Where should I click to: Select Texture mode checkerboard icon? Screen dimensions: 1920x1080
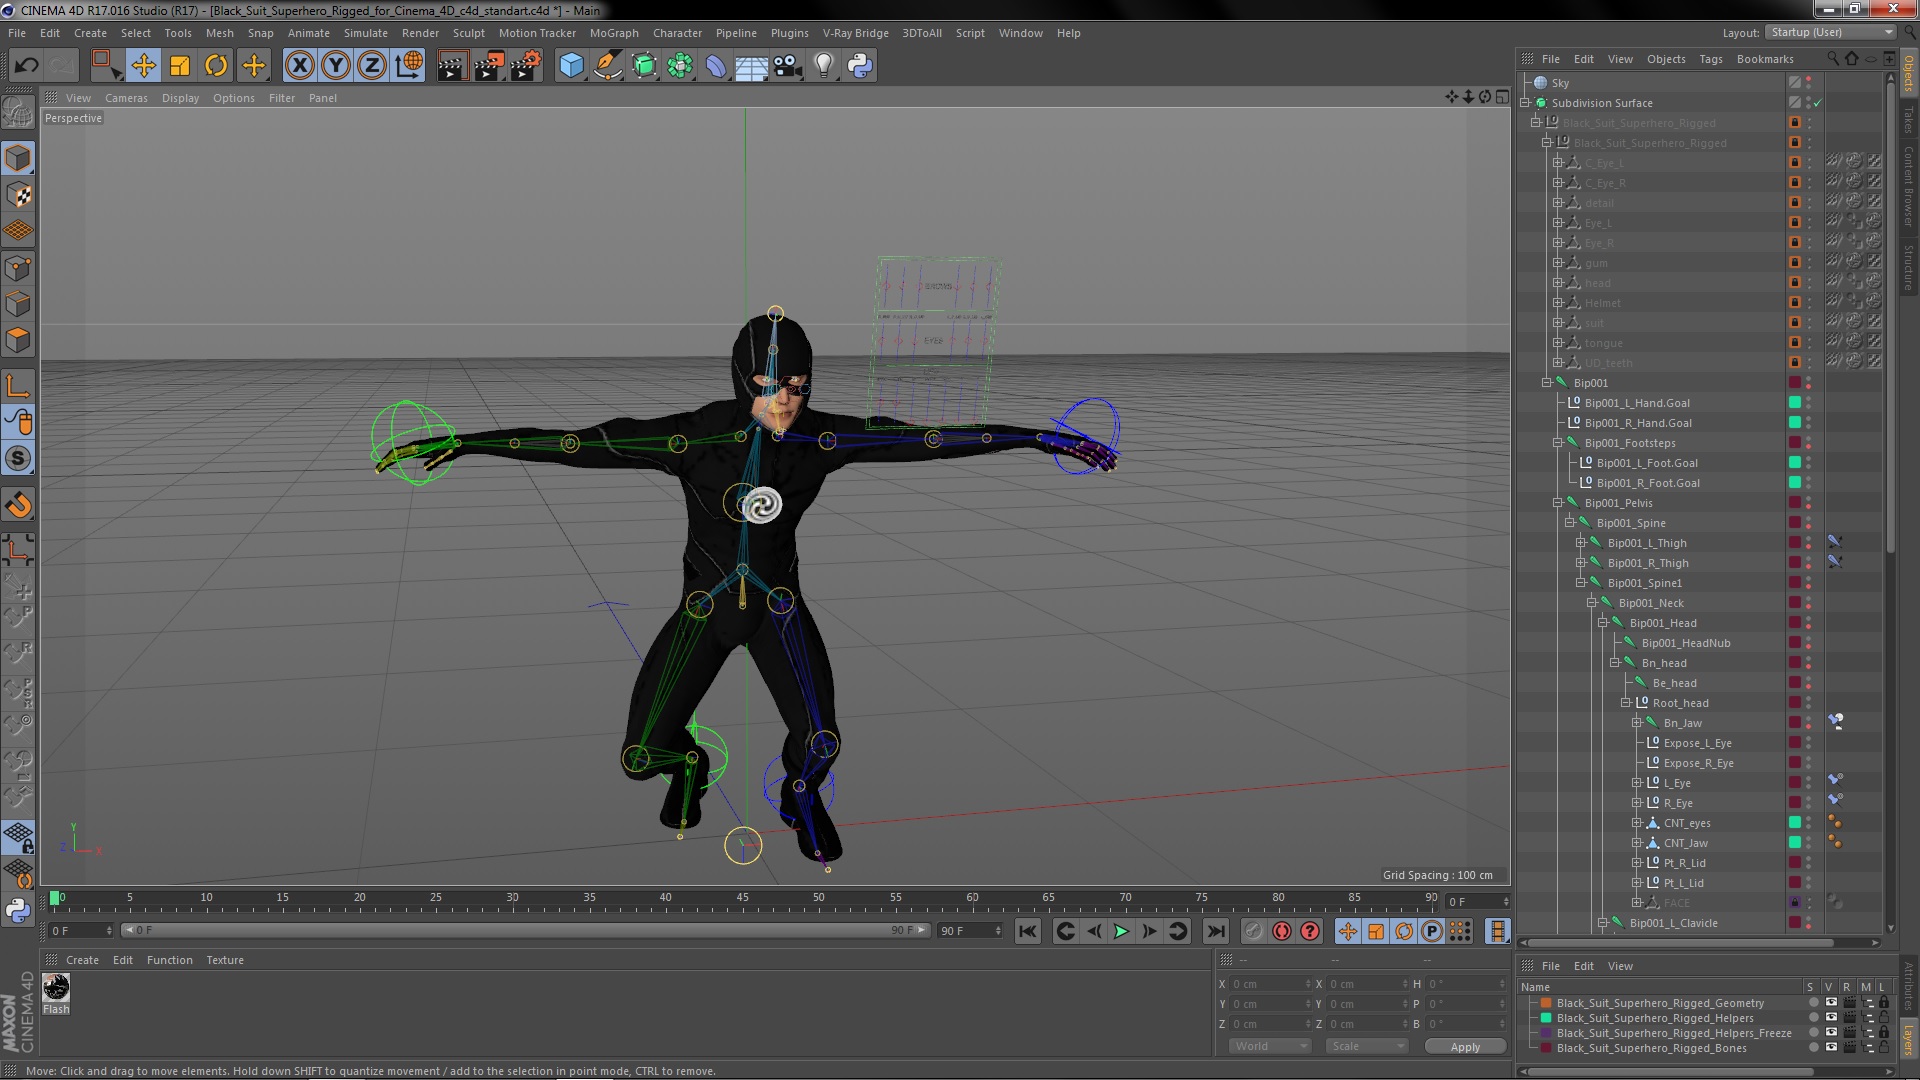pyautogui.click(x=18, y=195)
